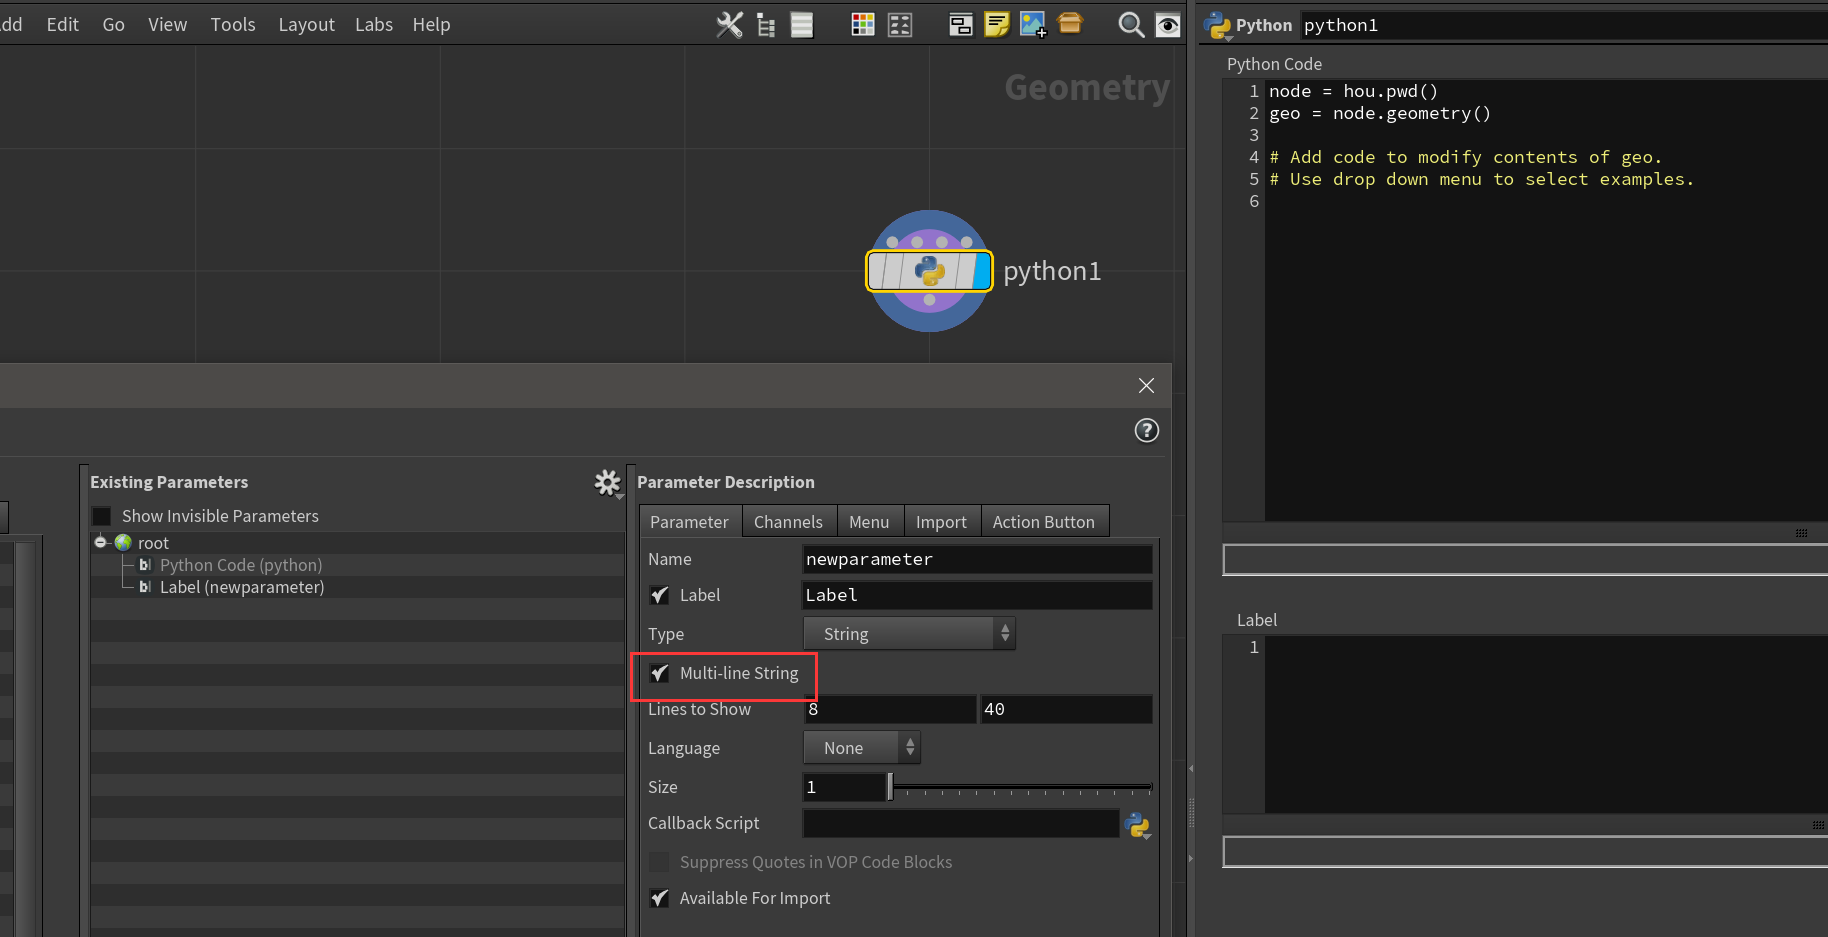Image resolution: width=1828 pixels, height=937 pixels.
Task: Click the Lines to Show field with 40
Action: point(1066,710)
